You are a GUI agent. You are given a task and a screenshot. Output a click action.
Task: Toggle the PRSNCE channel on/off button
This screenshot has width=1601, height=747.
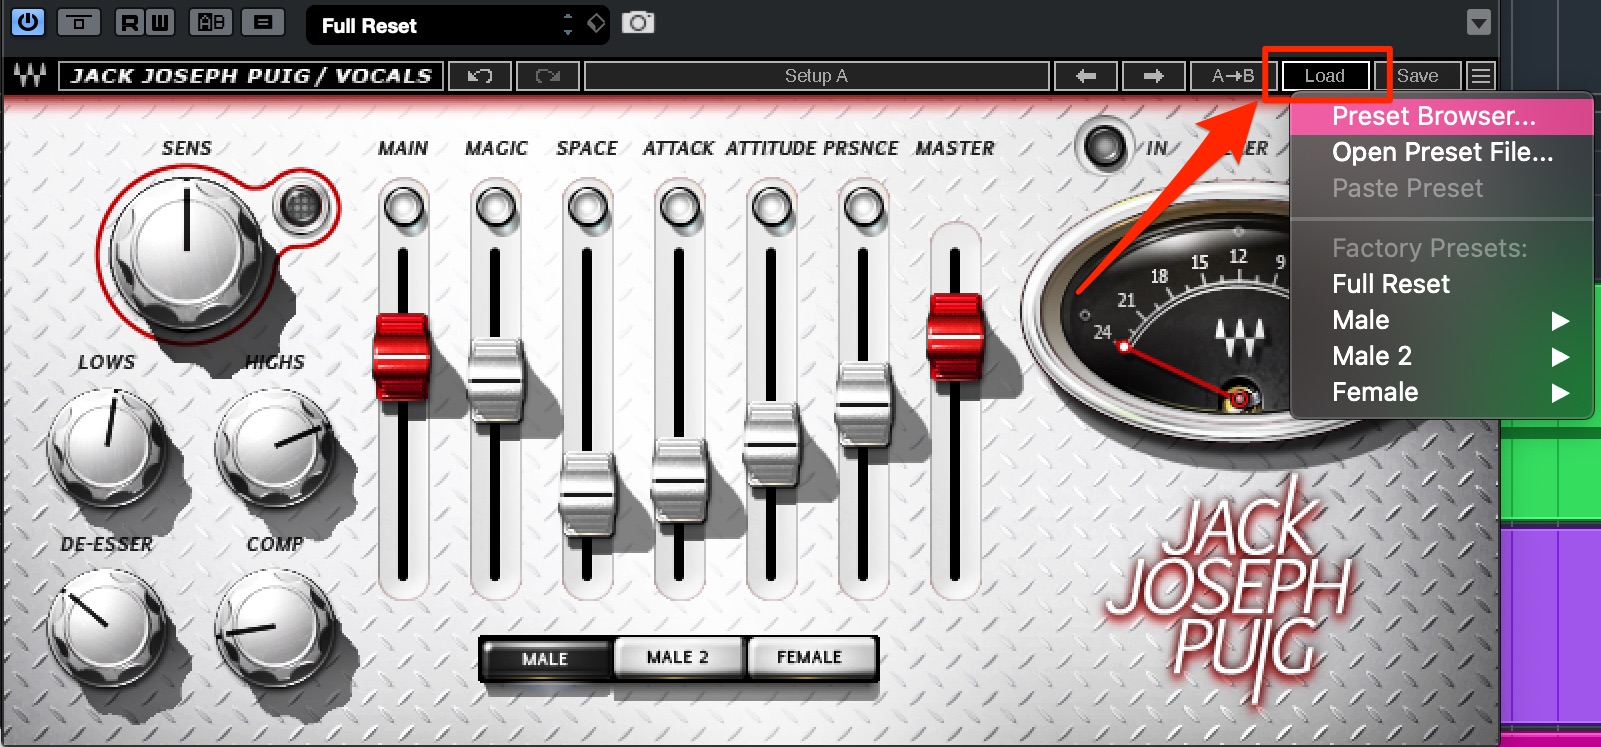point(863,207)
